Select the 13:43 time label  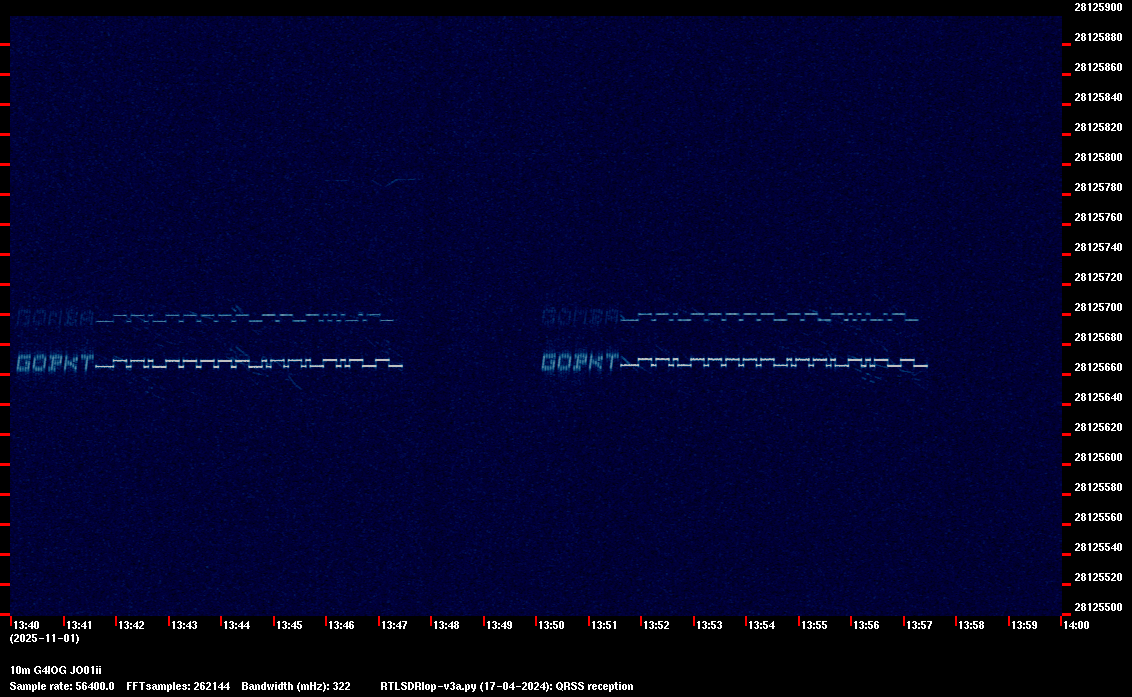pos(184,625)
